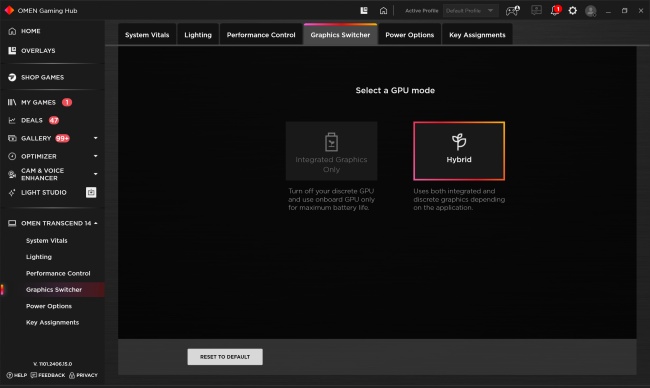This screenshot has height=388, width=650.
Task: Click the battery icon in Integrated Graphics card
Action: click(331, 142)
